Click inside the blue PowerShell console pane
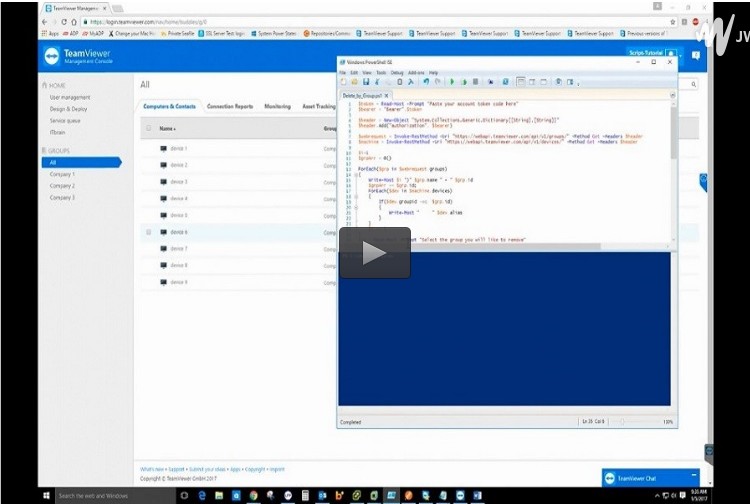Image resolution: width=750 pixels, height=504 pixels. [x=504, y=329]
